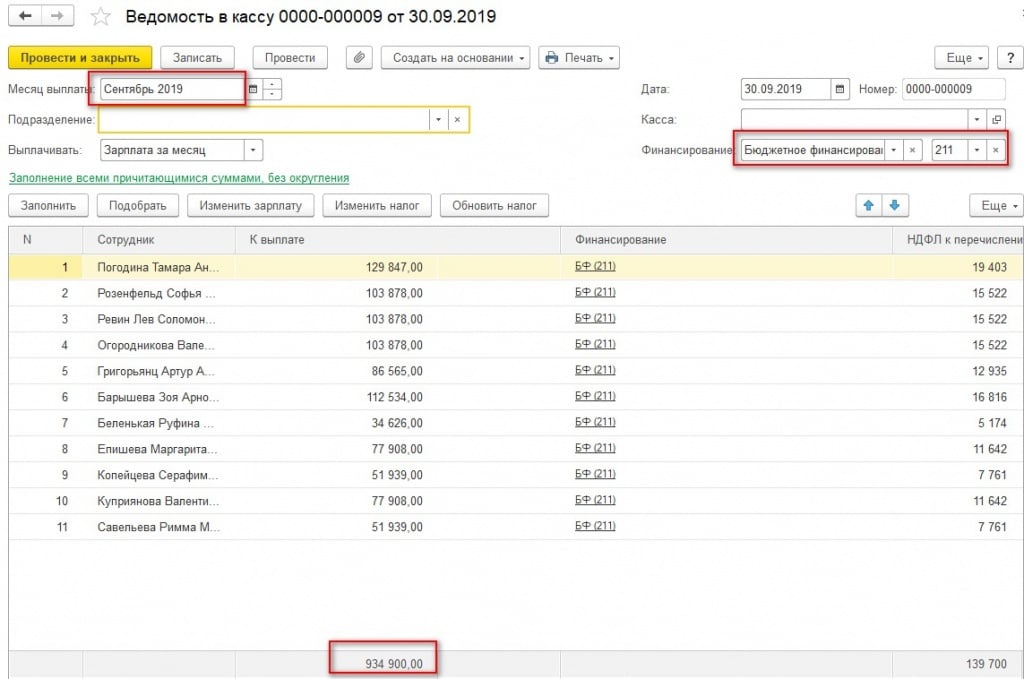This screenshot has width=1024, height=679.
Task: Click the forward navigation arrow
Action: [56, 17]
